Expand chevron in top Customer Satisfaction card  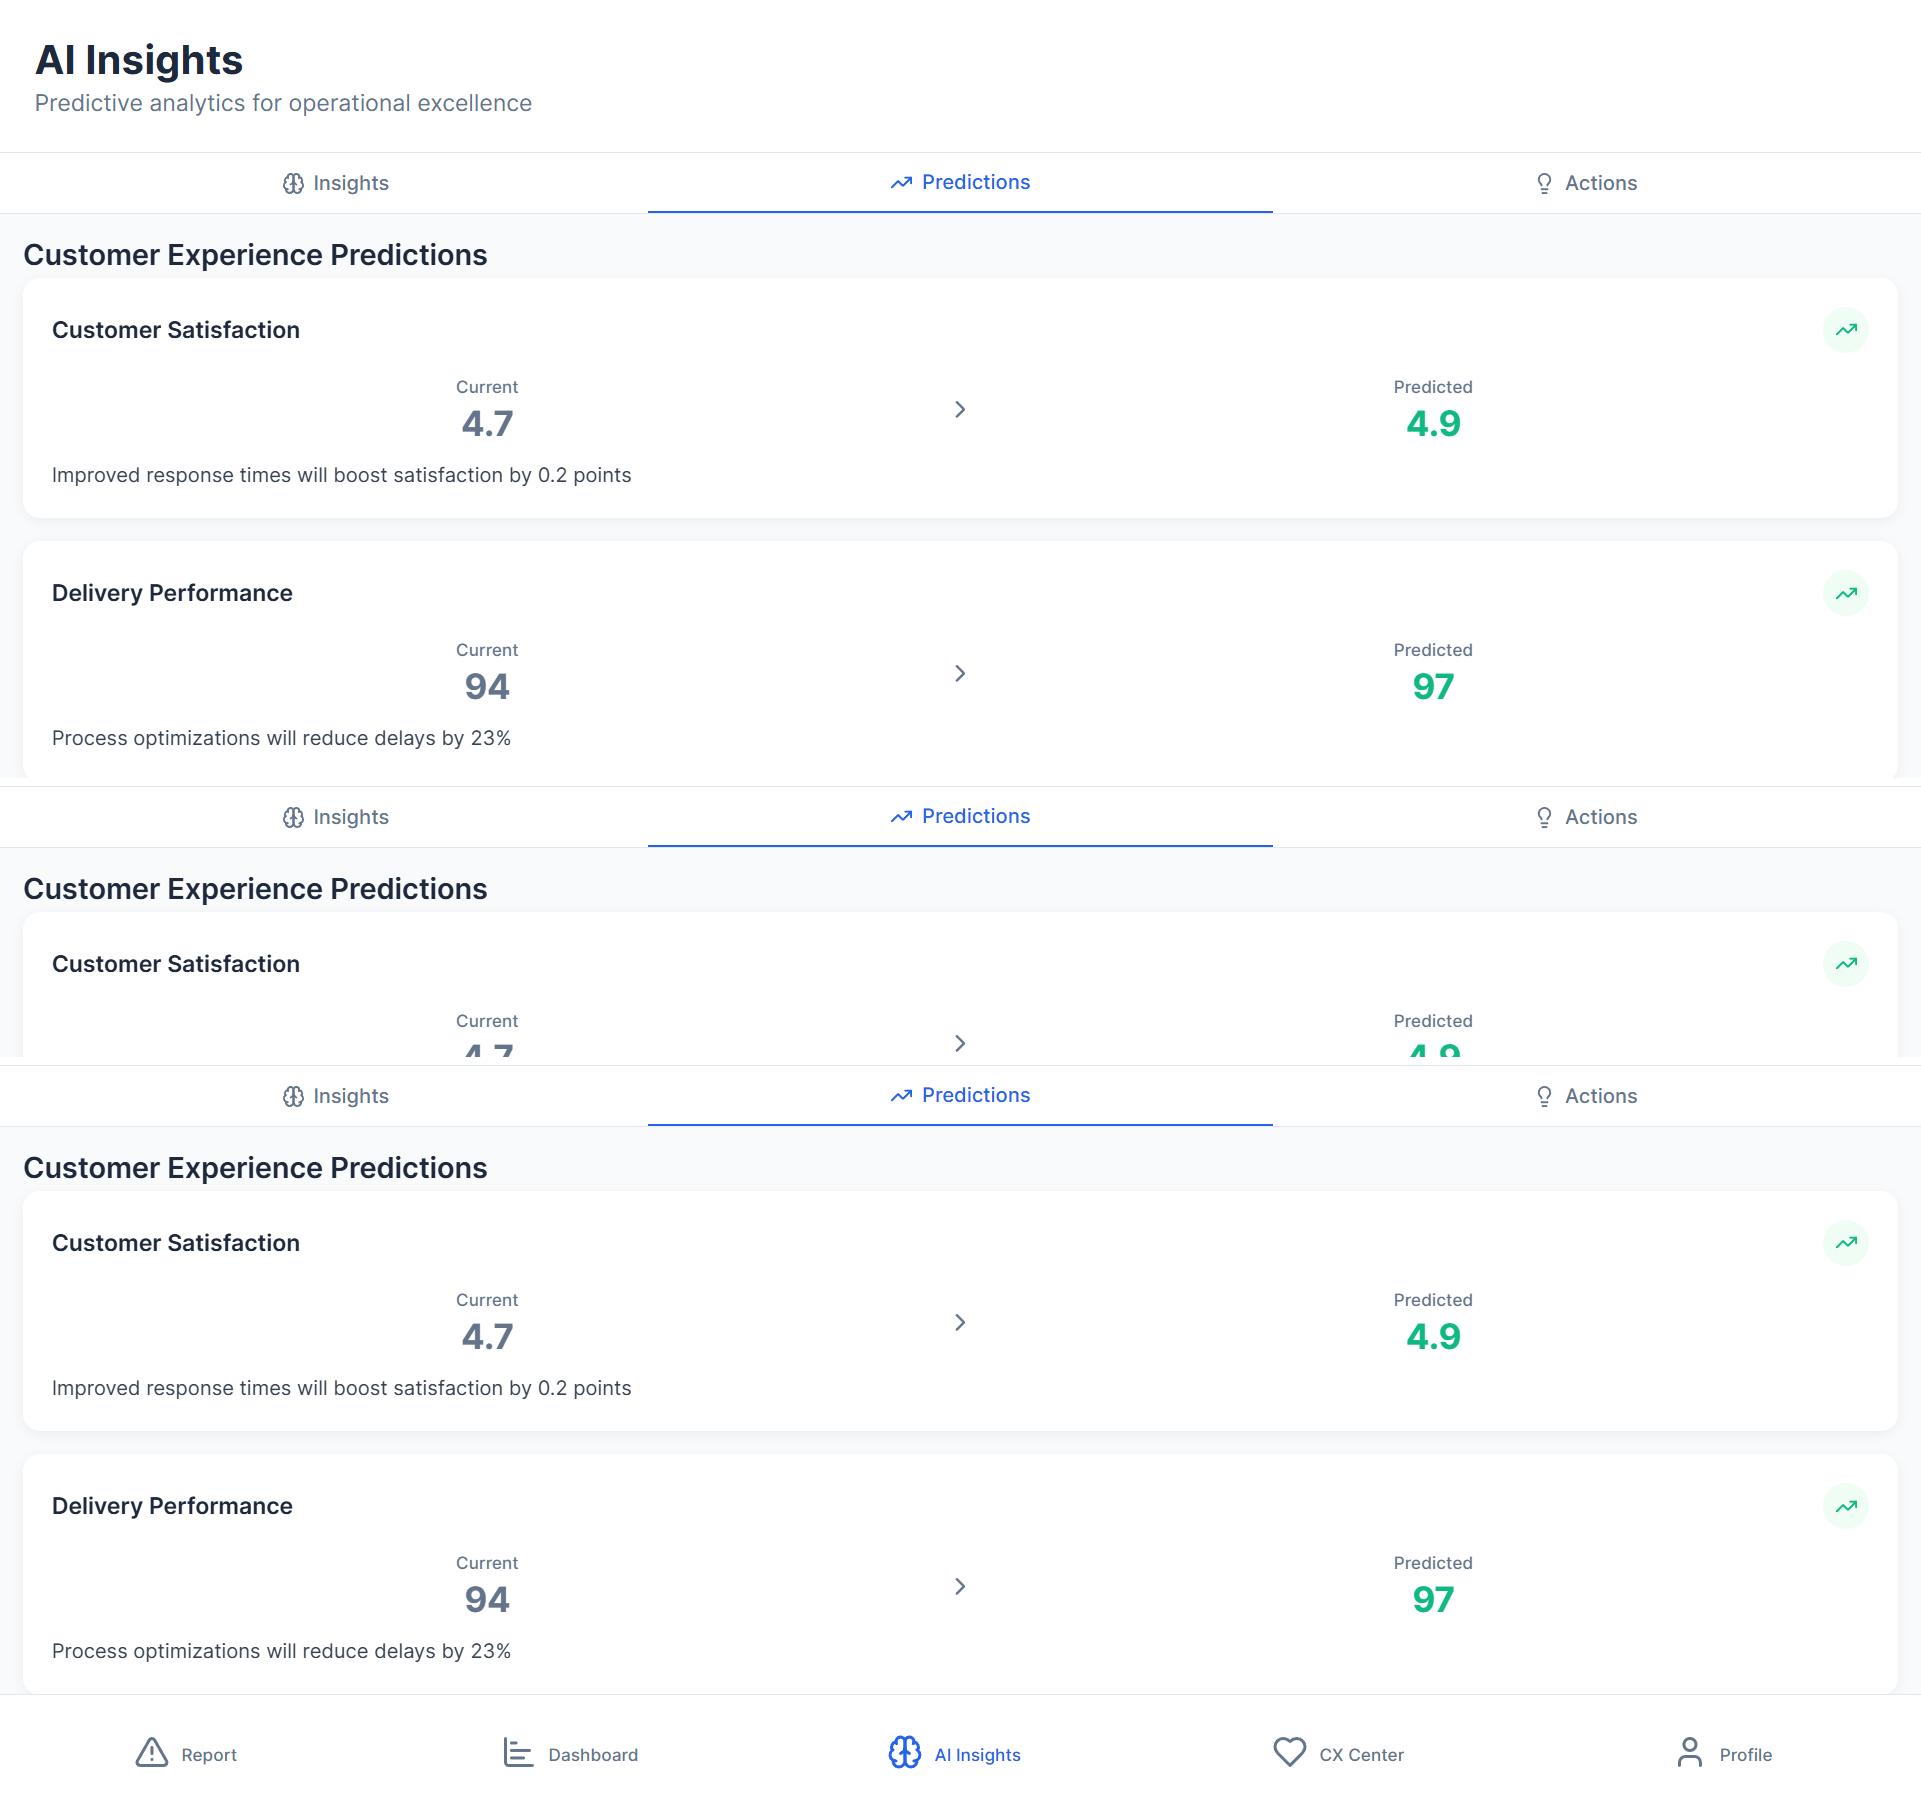(x=960, y=410)
